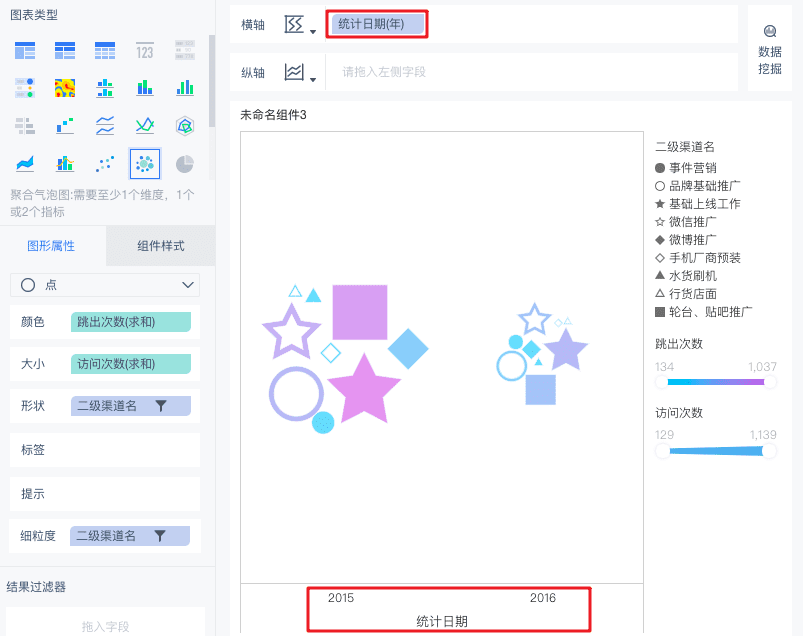The image size is (803, 636).
Task: Select the multi-panel bar chart type
Action: [x=105, y=88]
